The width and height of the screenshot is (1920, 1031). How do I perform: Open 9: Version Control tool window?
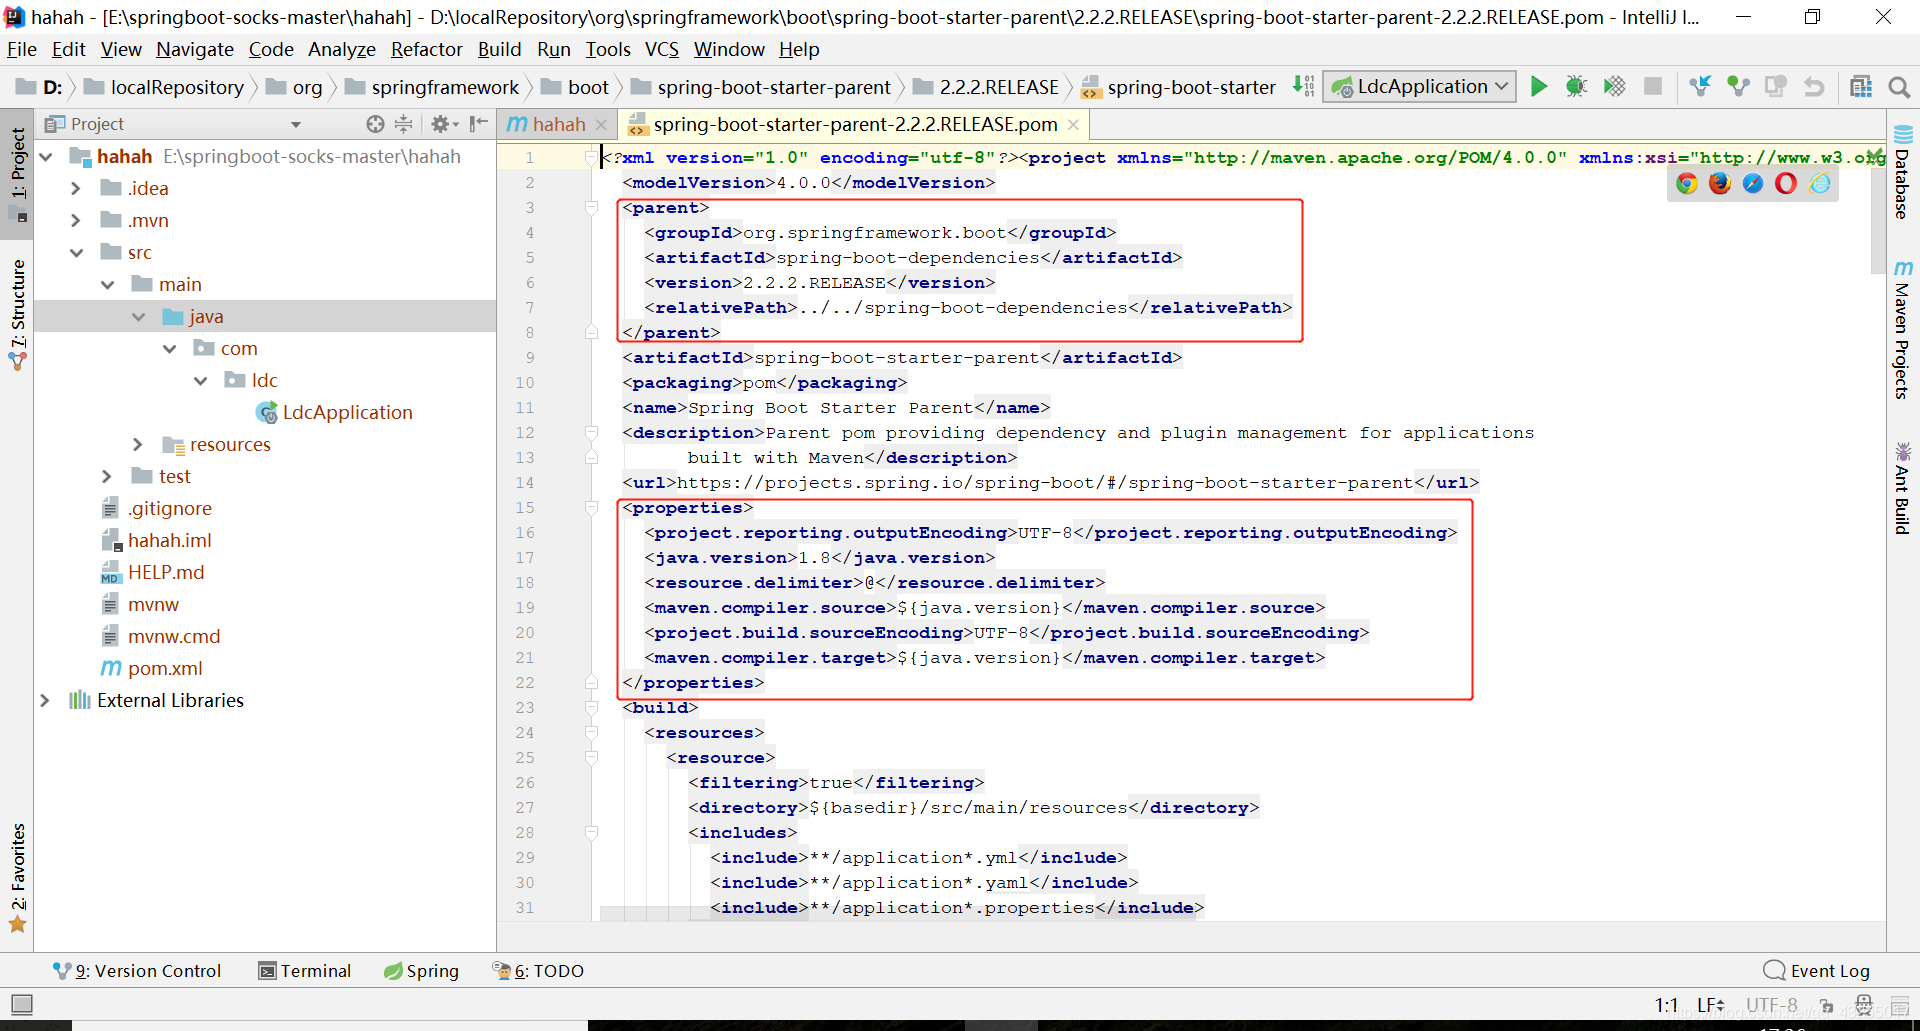point(137,970)
